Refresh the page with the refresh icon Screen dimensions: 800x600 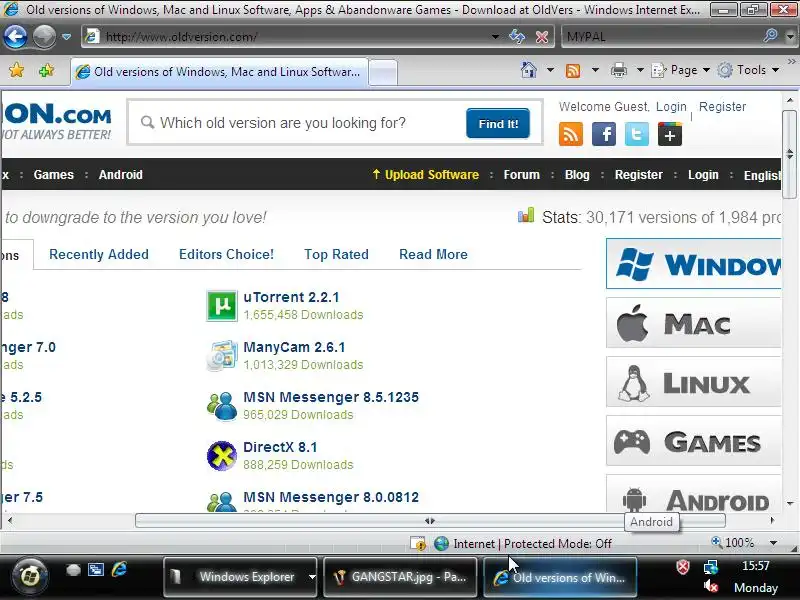click(517, 37)
